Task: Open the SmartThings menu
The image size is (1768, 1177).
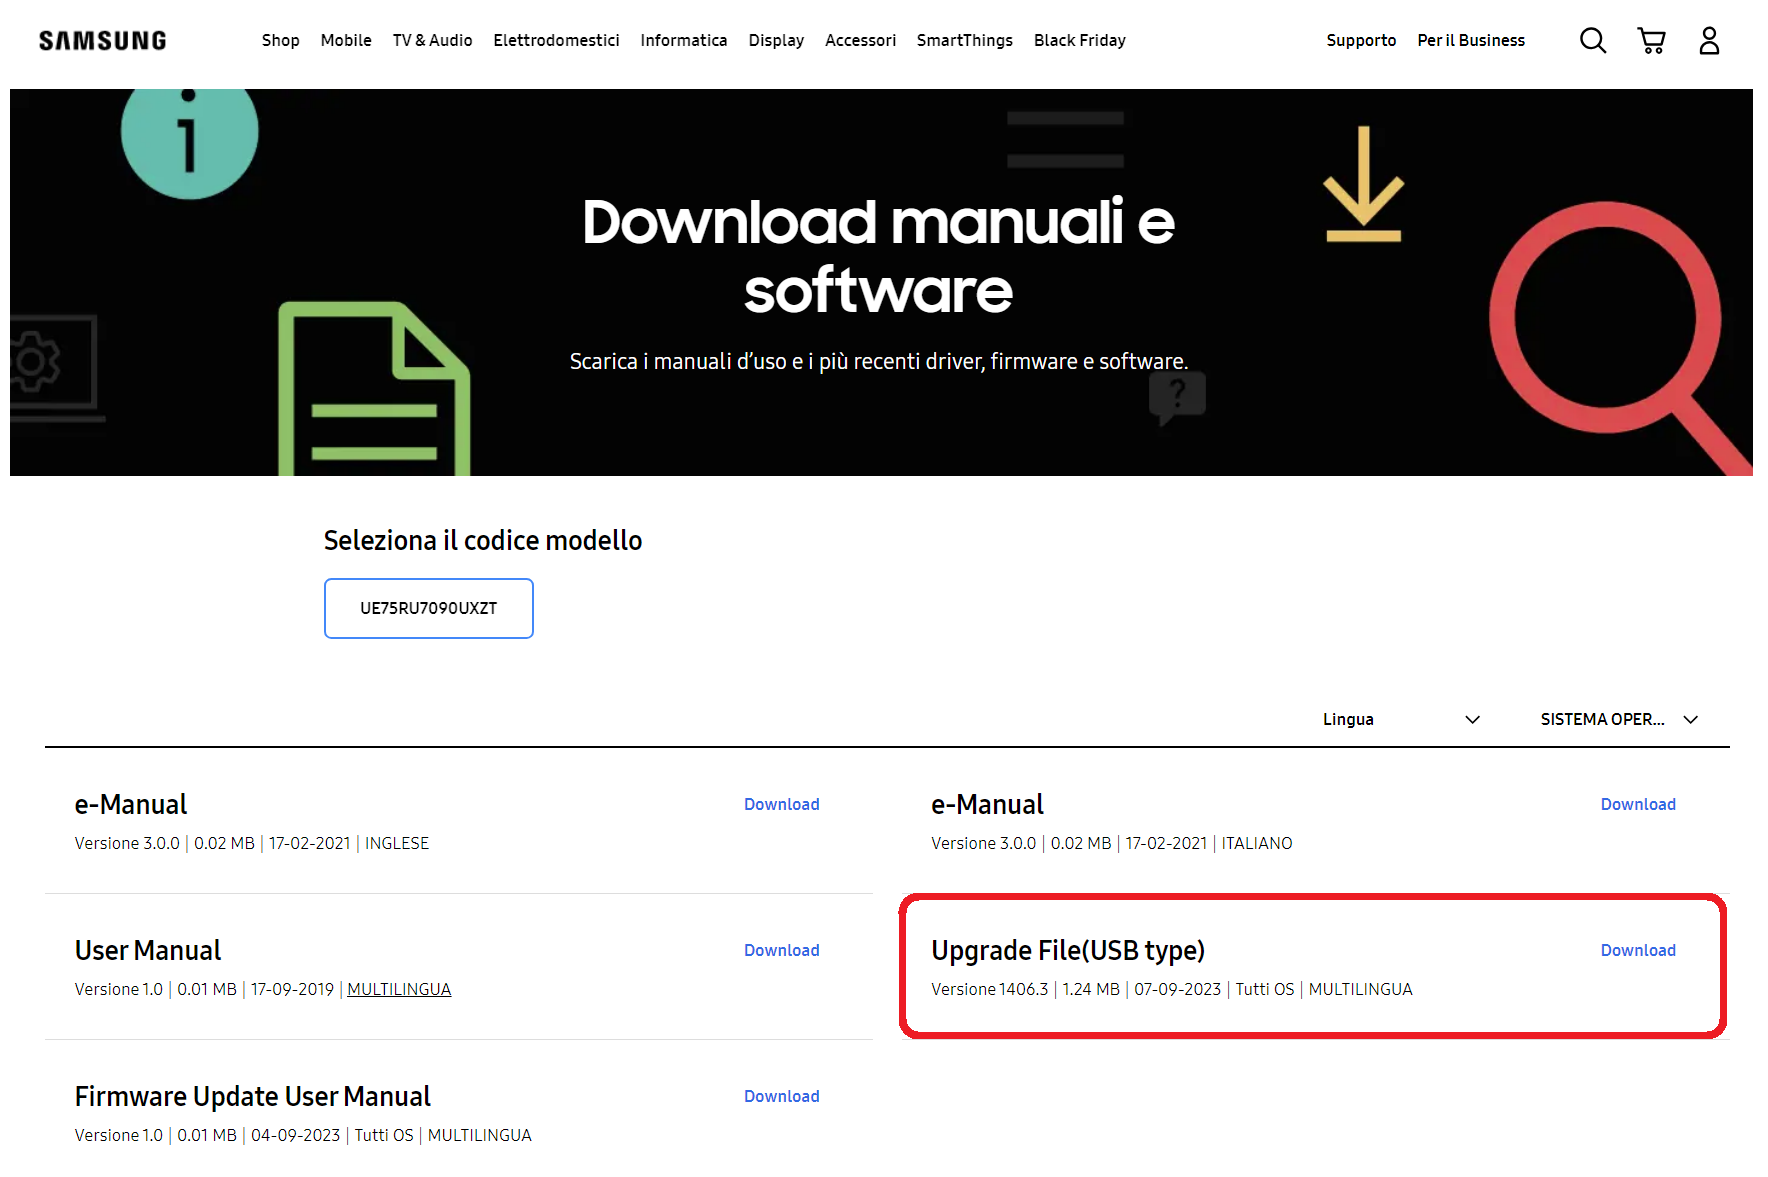Action: pyautogui.click(x=965, y=40)
